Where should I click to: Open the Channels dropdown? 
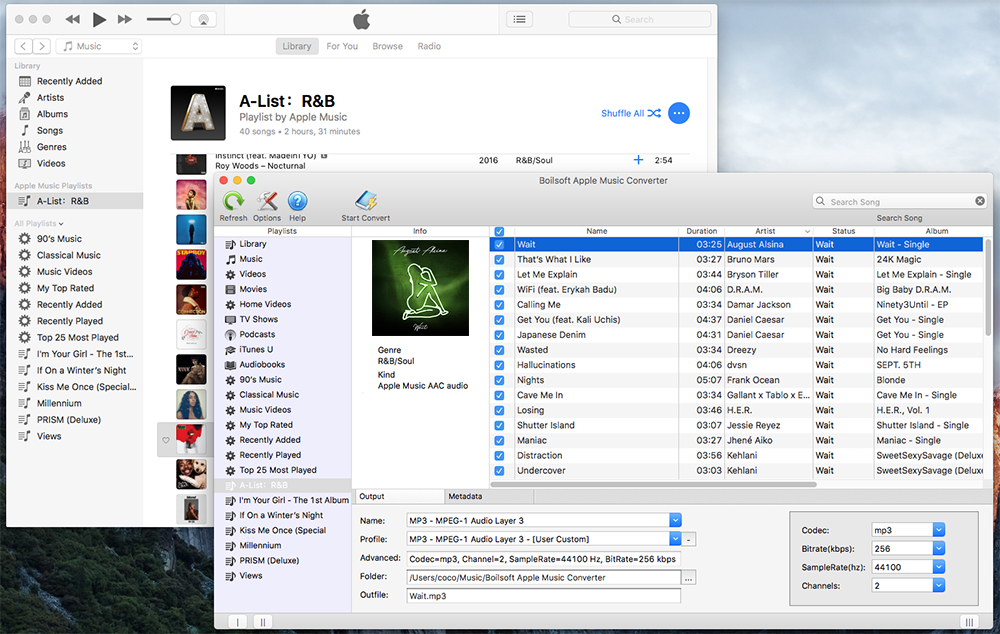point(939,586)
